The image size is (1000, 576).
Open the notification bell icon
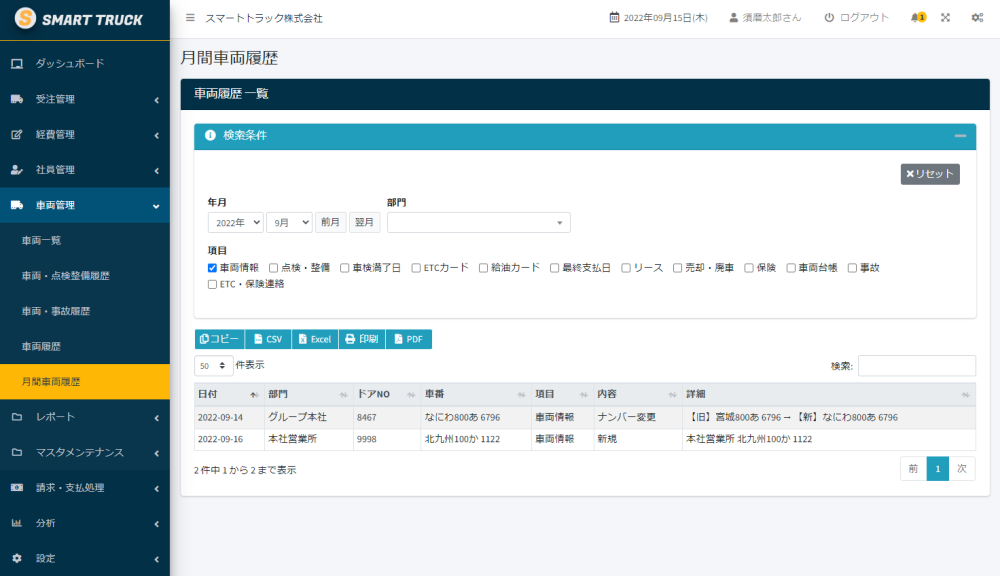click(916, 18)
